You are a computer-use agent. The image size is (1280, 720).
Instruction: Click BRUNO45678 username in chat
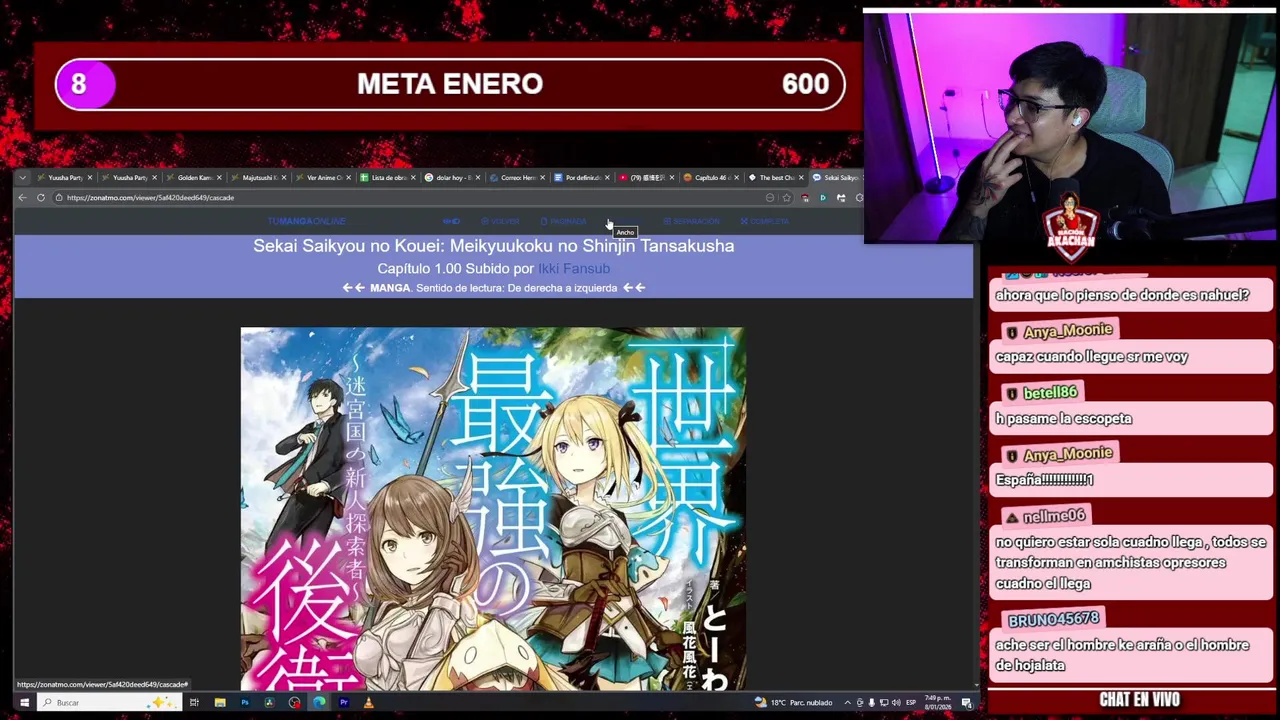click(1053, 619)
